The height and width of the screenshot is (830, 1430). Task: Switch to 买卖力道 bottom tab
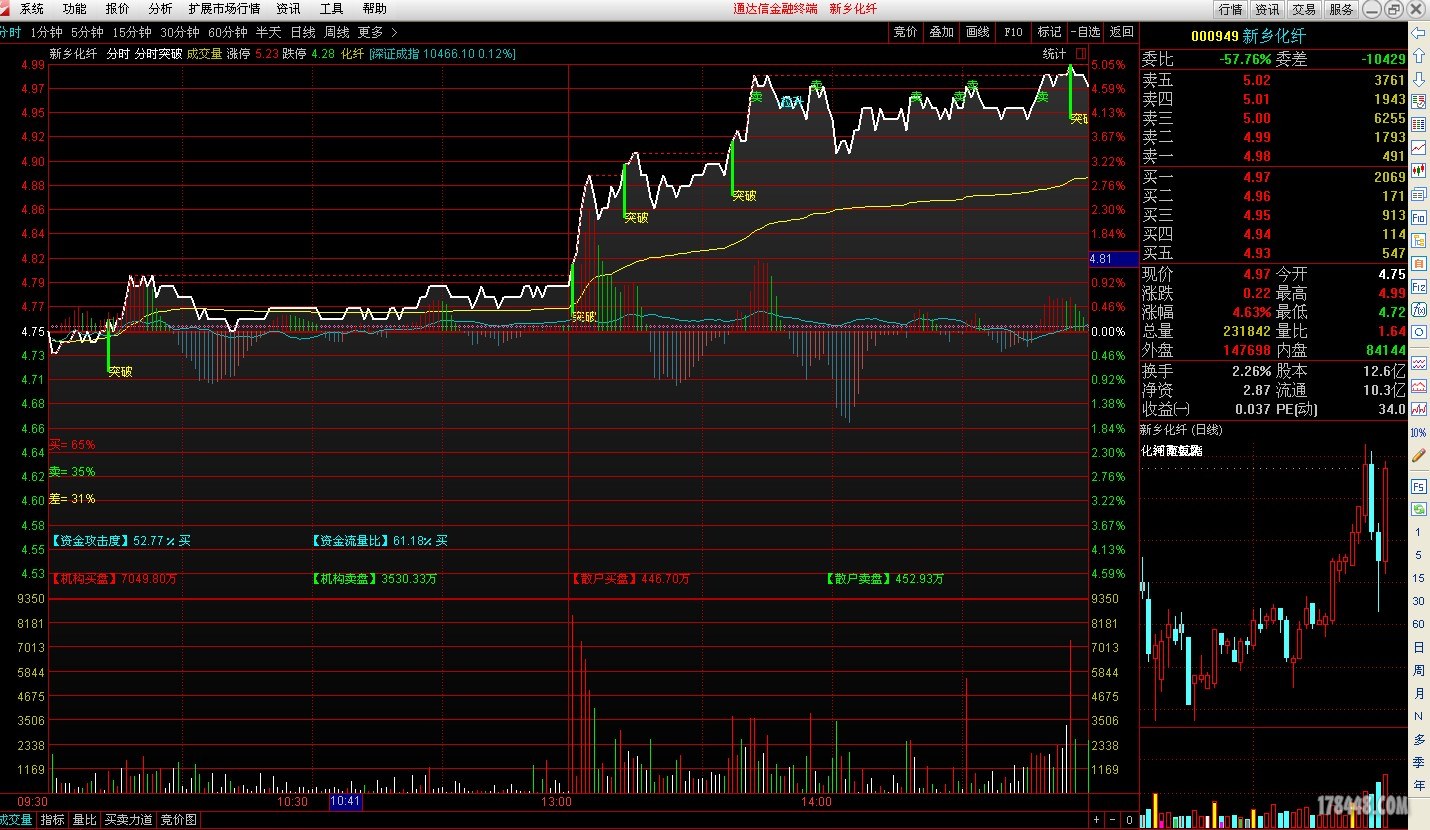pyautogui.click(x=129, y=820)
